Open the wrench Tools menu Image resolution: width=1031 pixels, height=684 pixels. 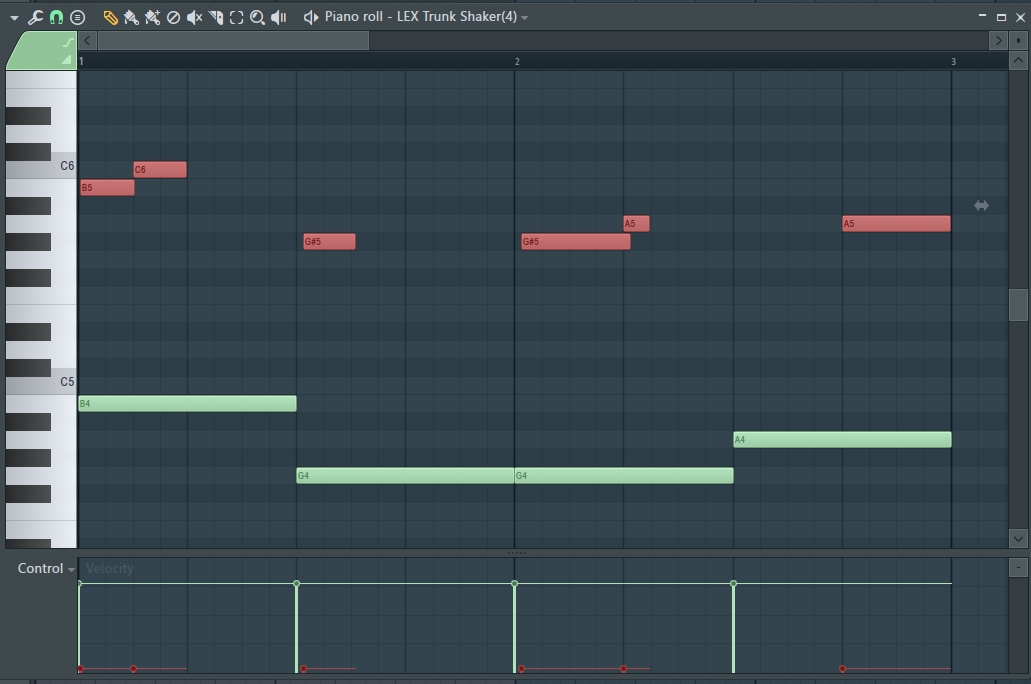click(36, 17)
